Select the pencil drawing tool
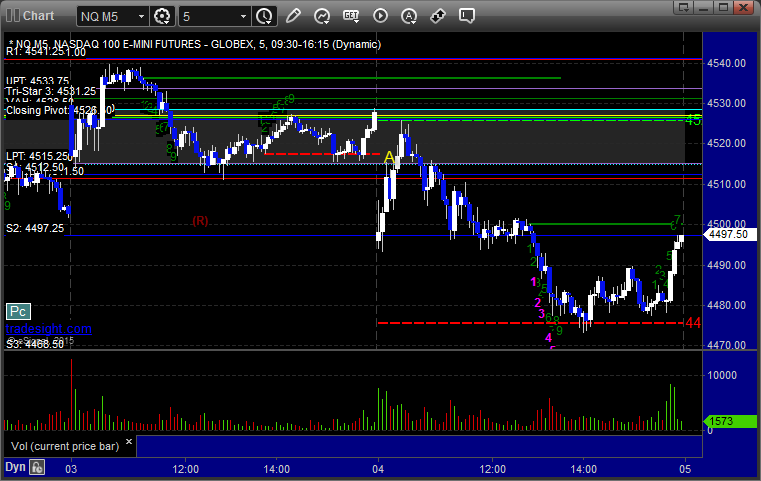The image size is (761, 481). tap(293, 16)
